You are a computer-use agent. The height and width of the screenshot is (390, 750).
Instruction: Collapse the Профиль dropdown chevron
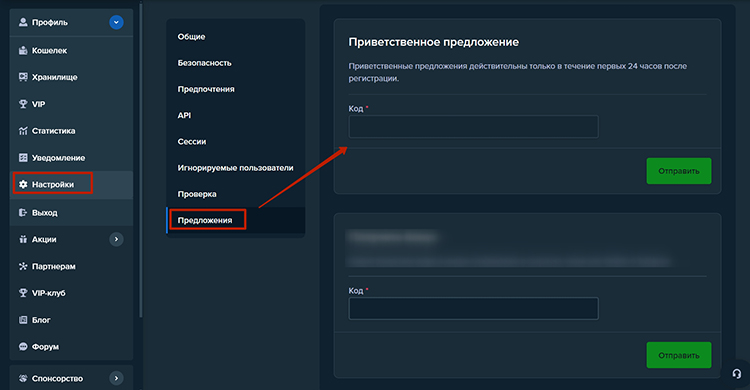(x=116, y=22)
